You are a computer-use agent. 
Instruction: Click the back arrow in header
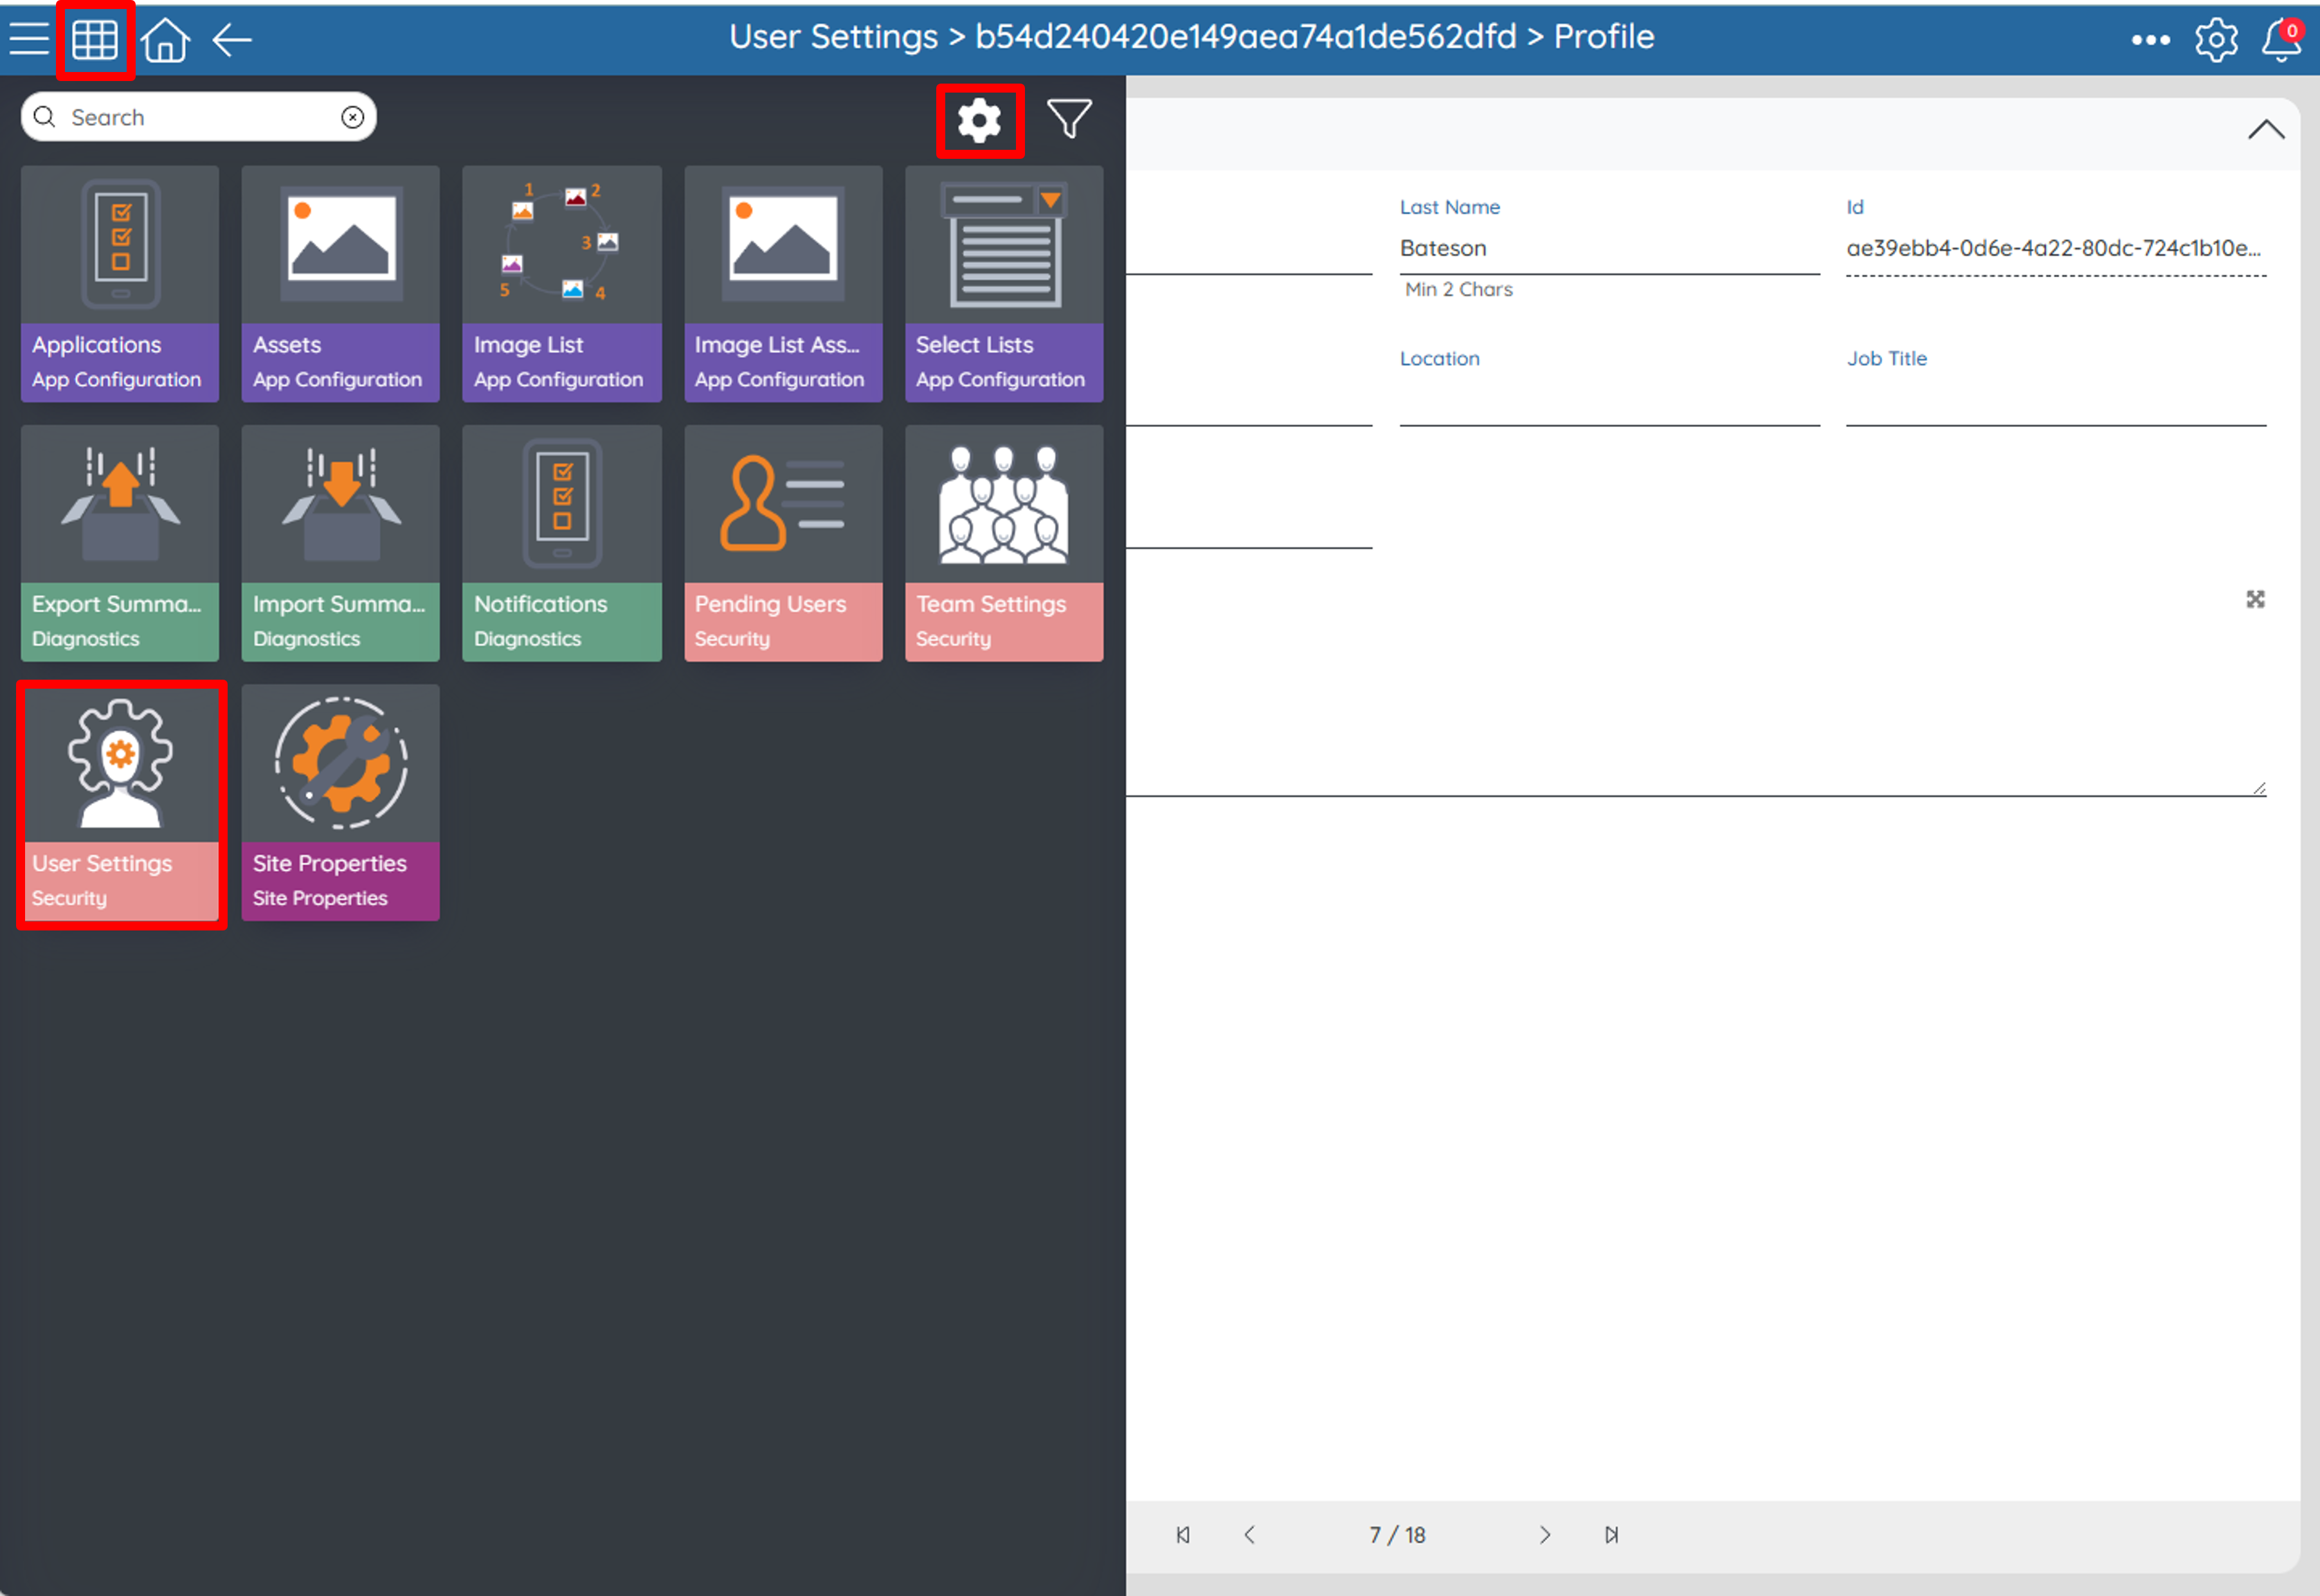point(232,40)
